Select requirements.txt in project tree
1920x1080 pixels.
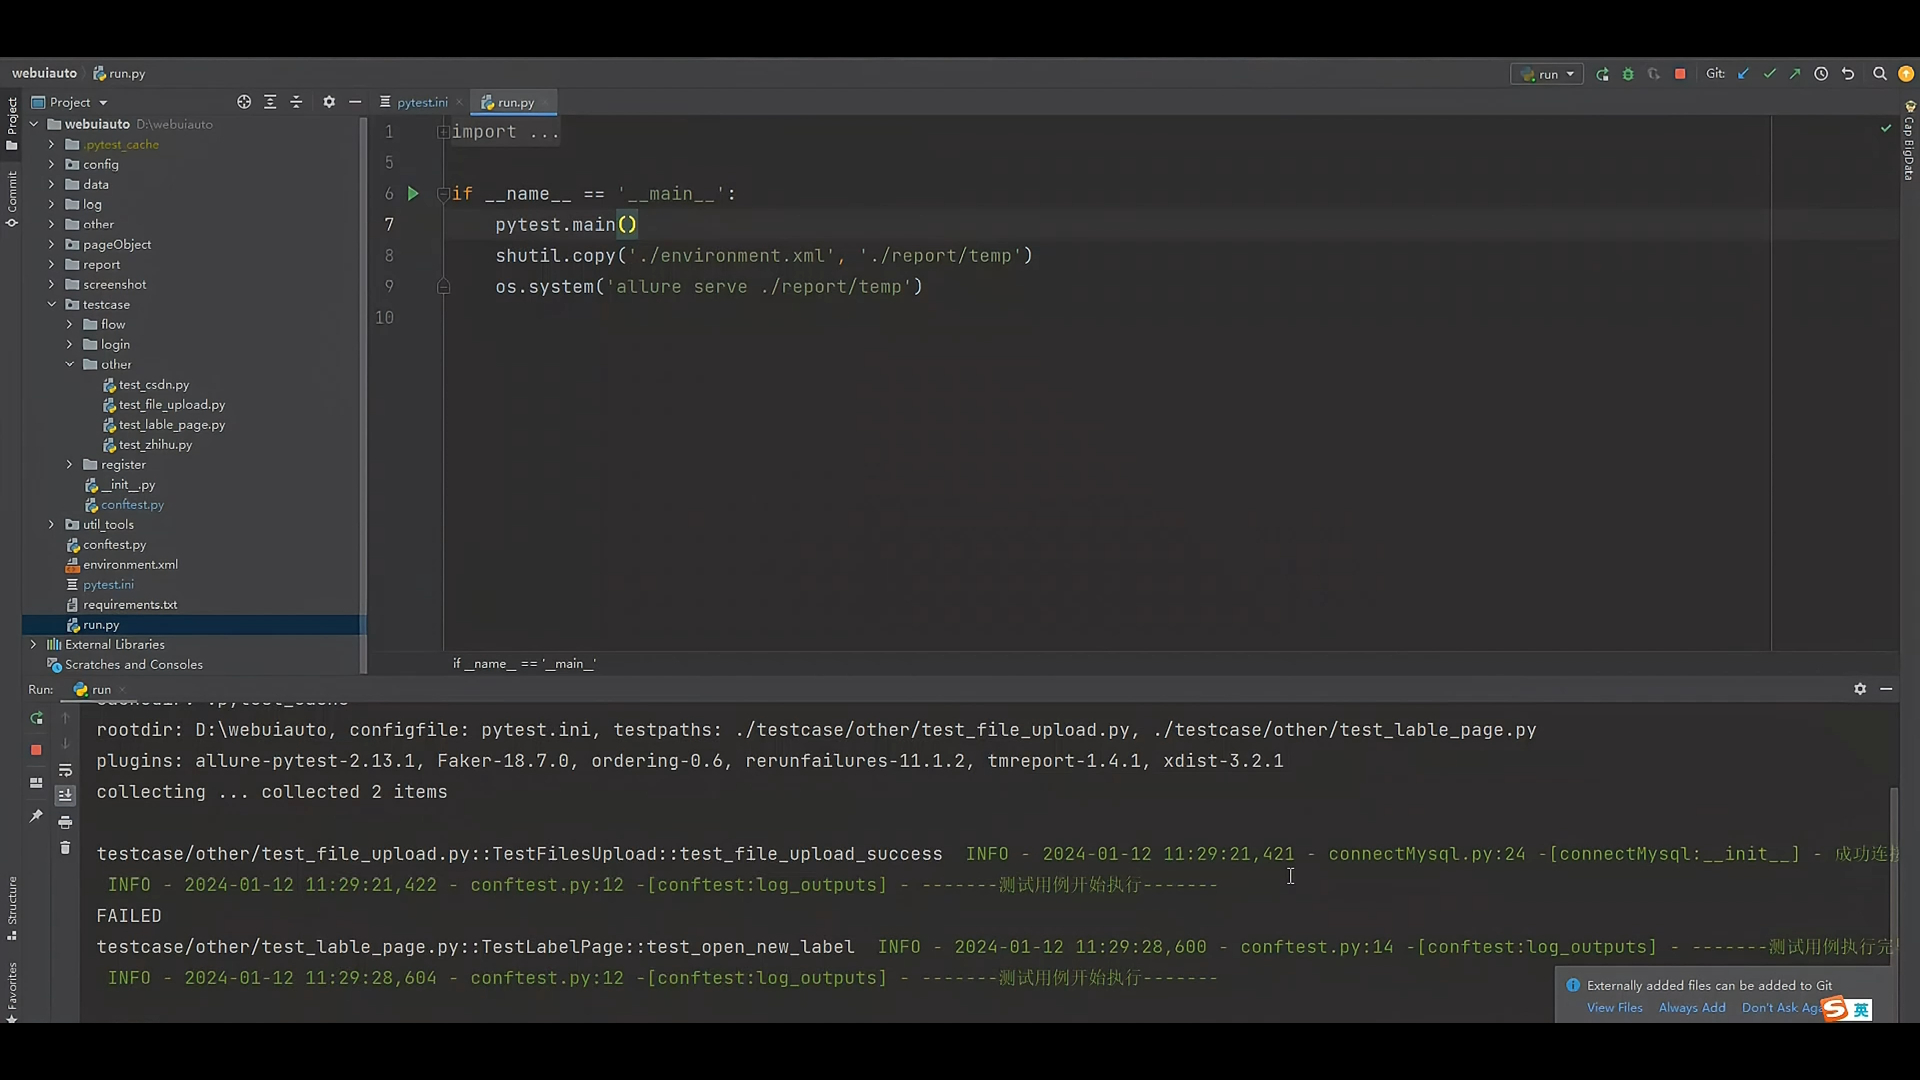coord(130,604)
